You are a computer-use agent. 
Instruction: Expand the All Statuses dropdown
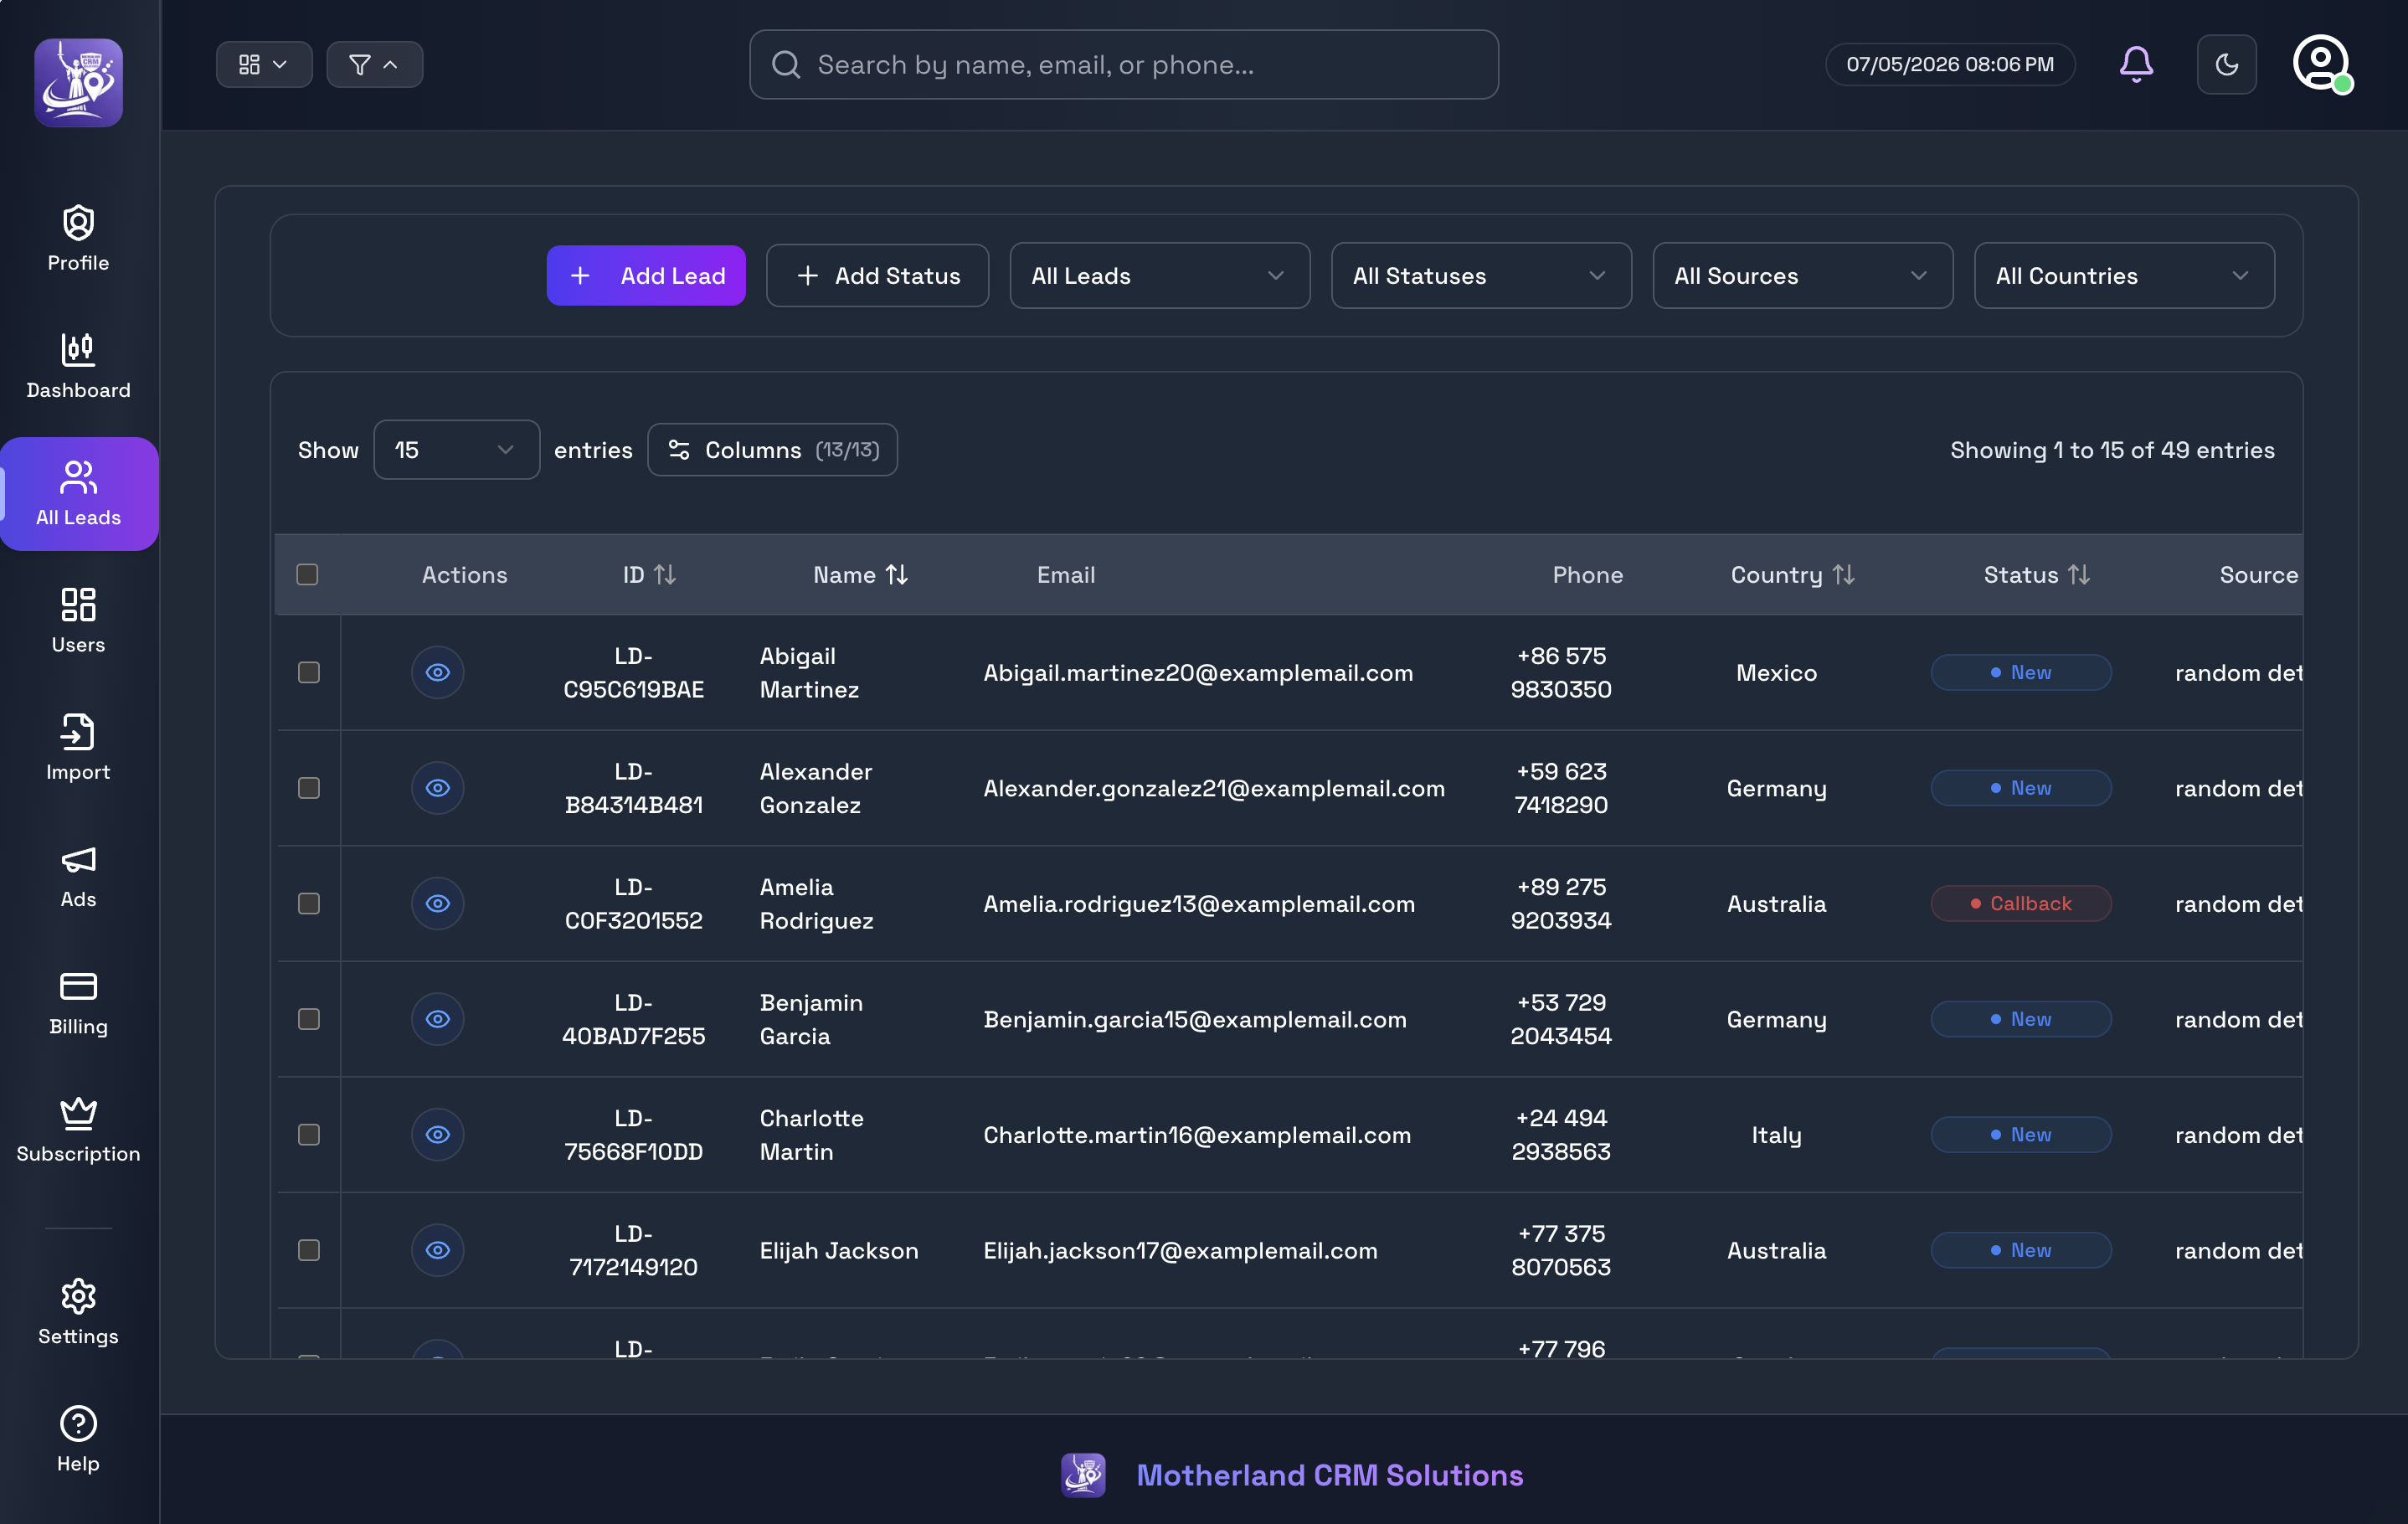(x=1481, y=275)
